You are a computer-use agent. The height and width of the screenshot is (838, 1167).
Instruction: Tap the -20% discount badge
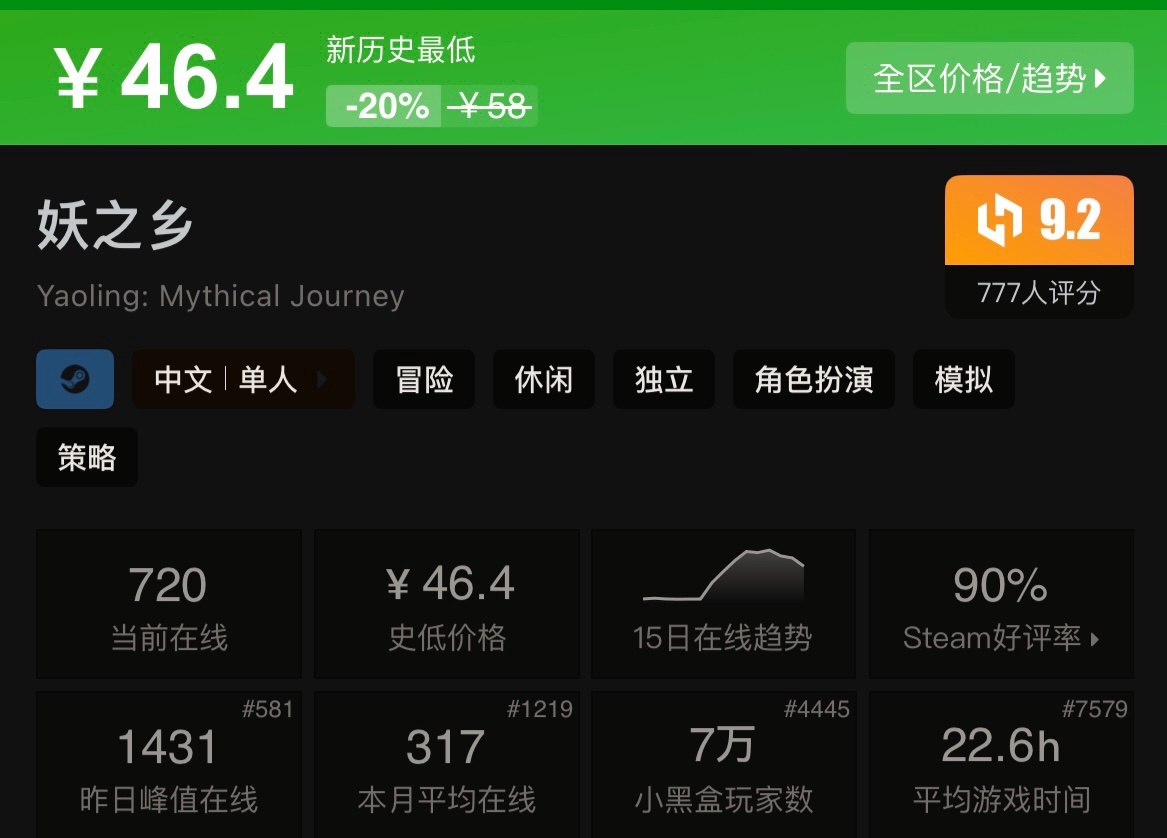pyautogui.click(x=384, y=106)
